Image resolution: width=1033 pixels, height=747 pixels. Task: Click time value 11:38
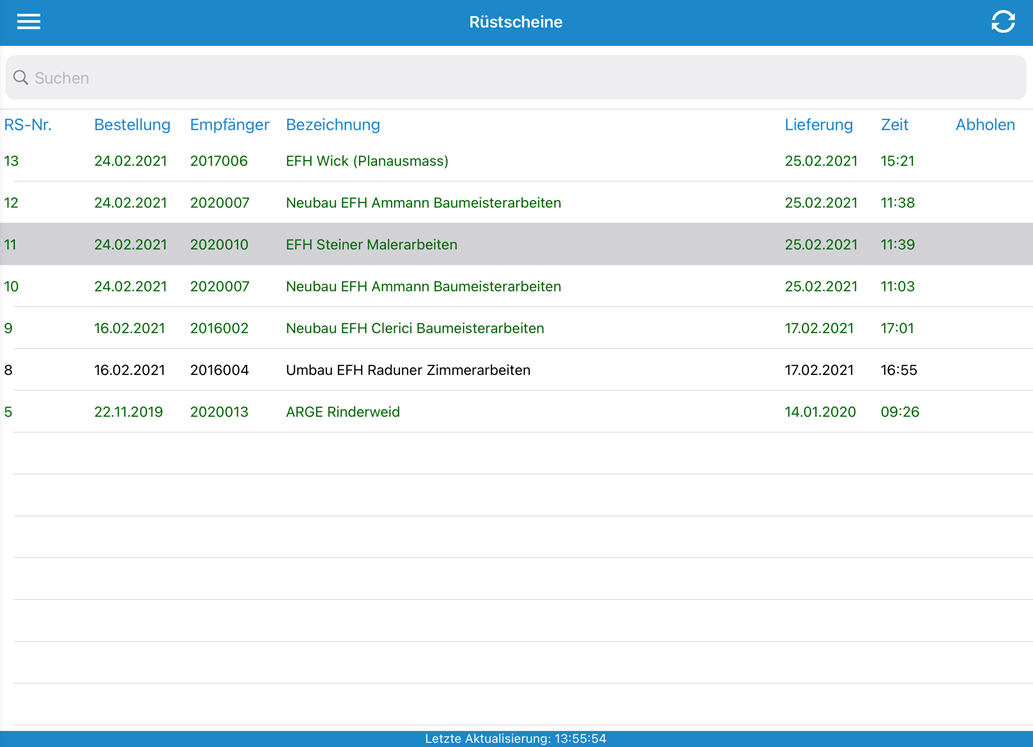(897, 203)
